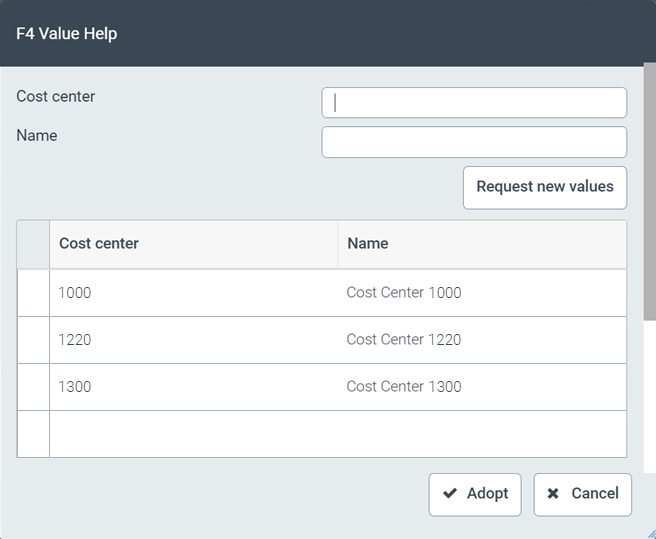Select the row selector for cost center 1000
Image resolution: width=656 pixels, height=539 pixels.
coord(33,293)
